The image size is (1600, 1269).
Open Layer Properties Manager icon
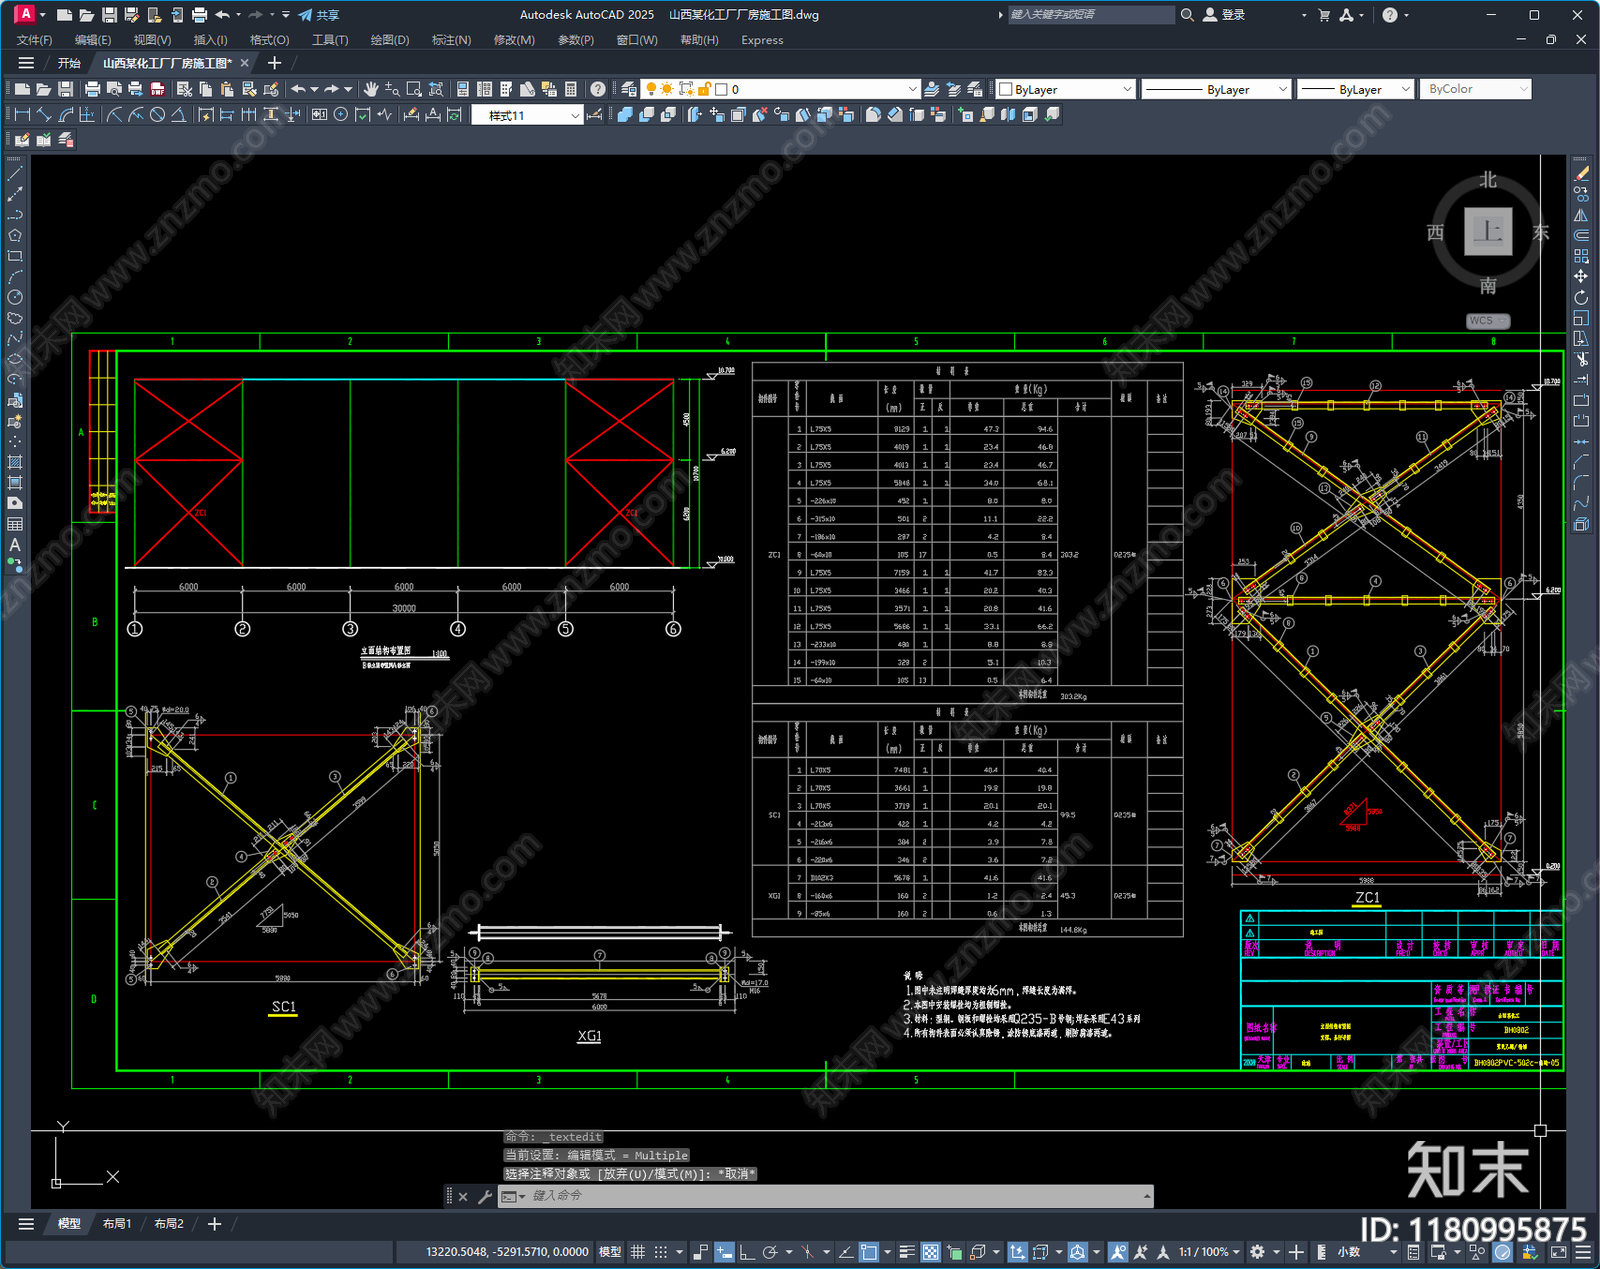pyautogui.click(x=628, y=89)
